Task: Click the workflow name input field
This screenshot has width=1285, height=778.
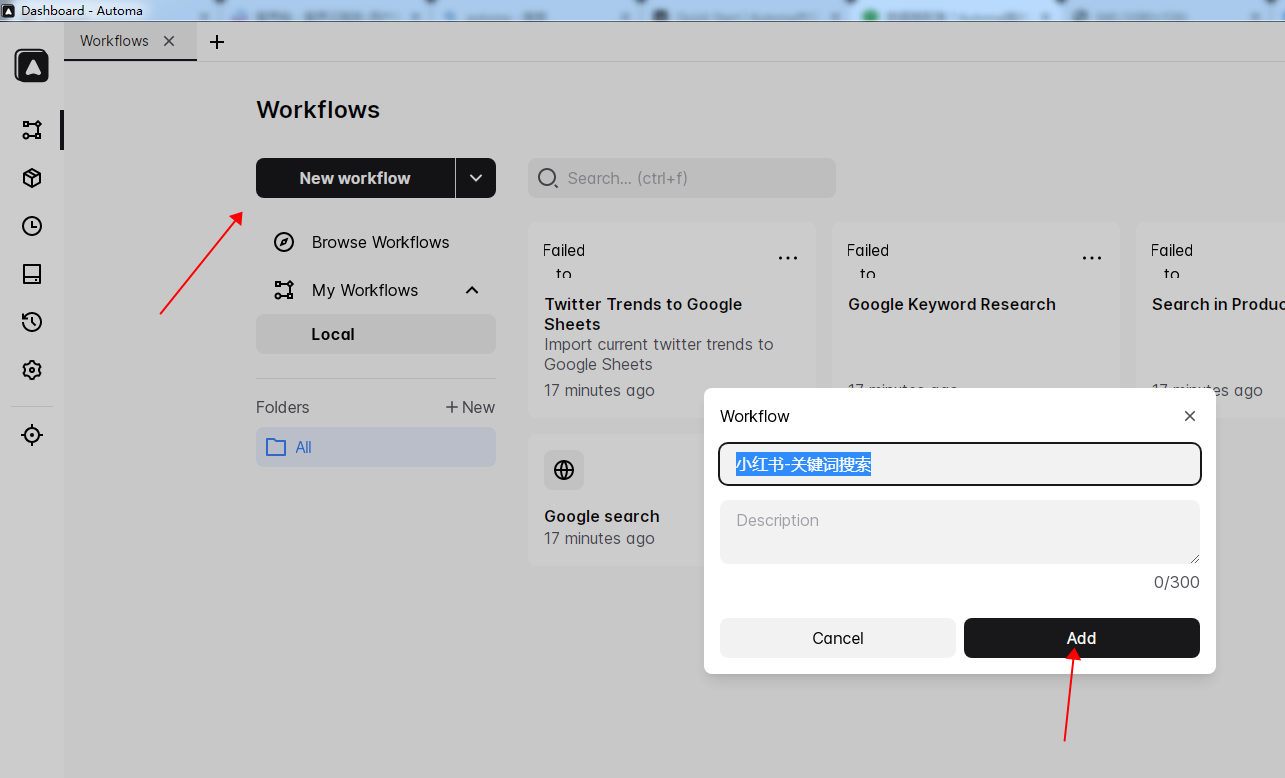Action: [960, 464]
